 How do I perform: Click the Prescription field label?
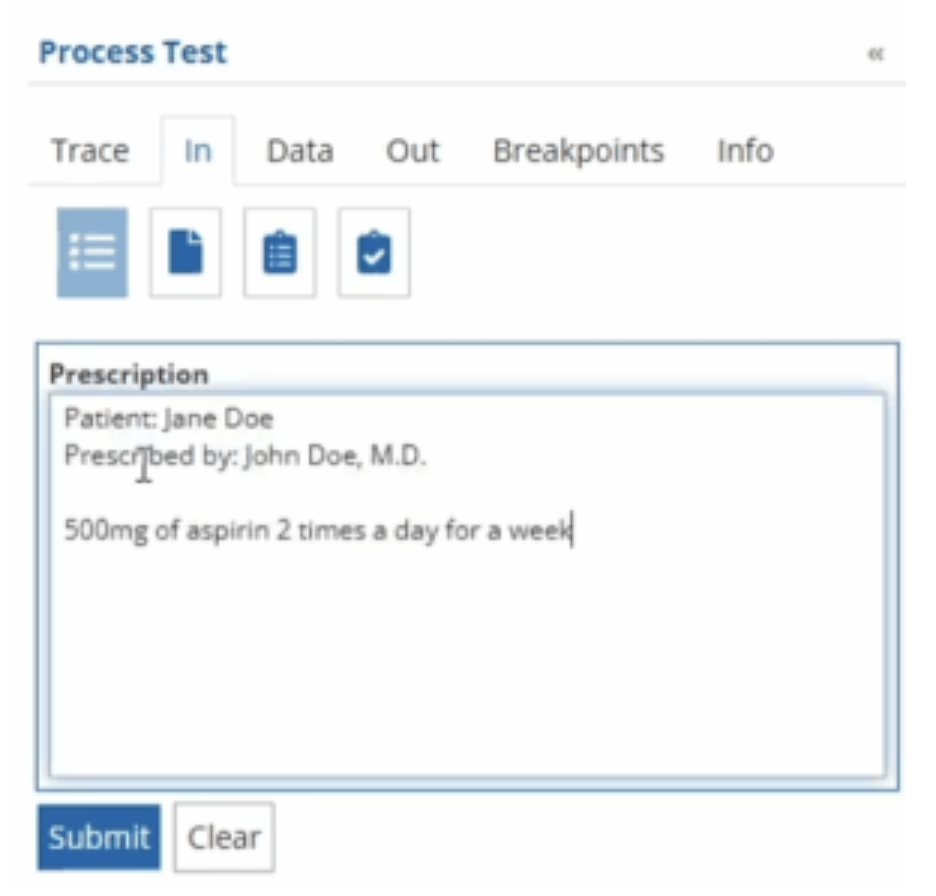129,375
